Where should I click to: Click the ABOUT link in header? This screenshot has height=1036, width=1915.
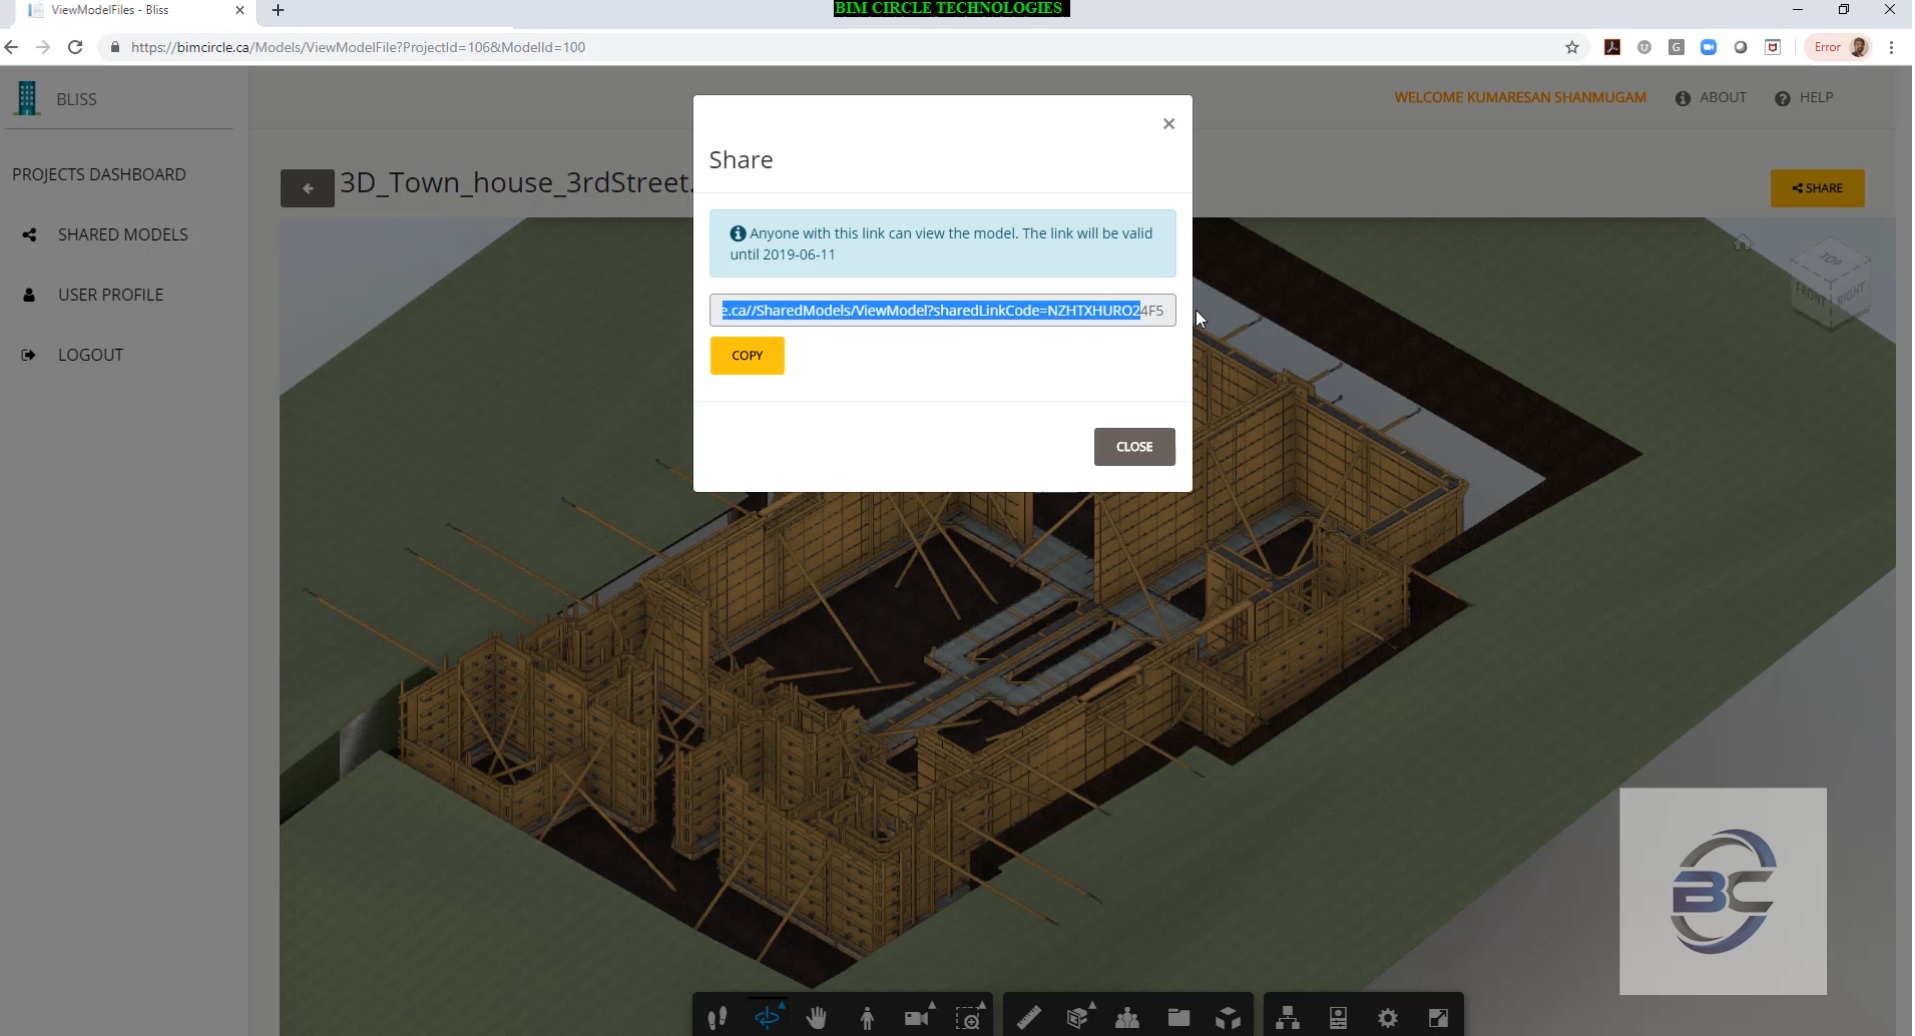coord(1711,98)
